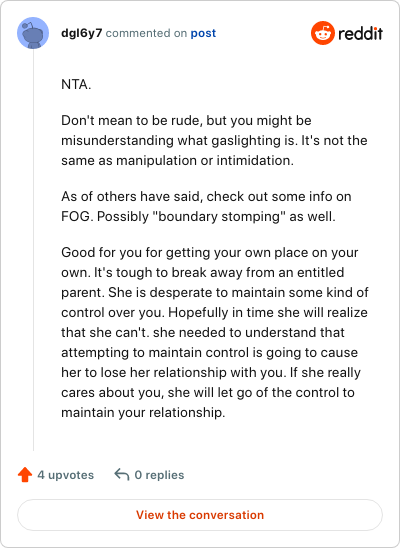The image size is (400, 548).
Task: Click the vertical thread line under the avatar
Action: click(34, 250)
